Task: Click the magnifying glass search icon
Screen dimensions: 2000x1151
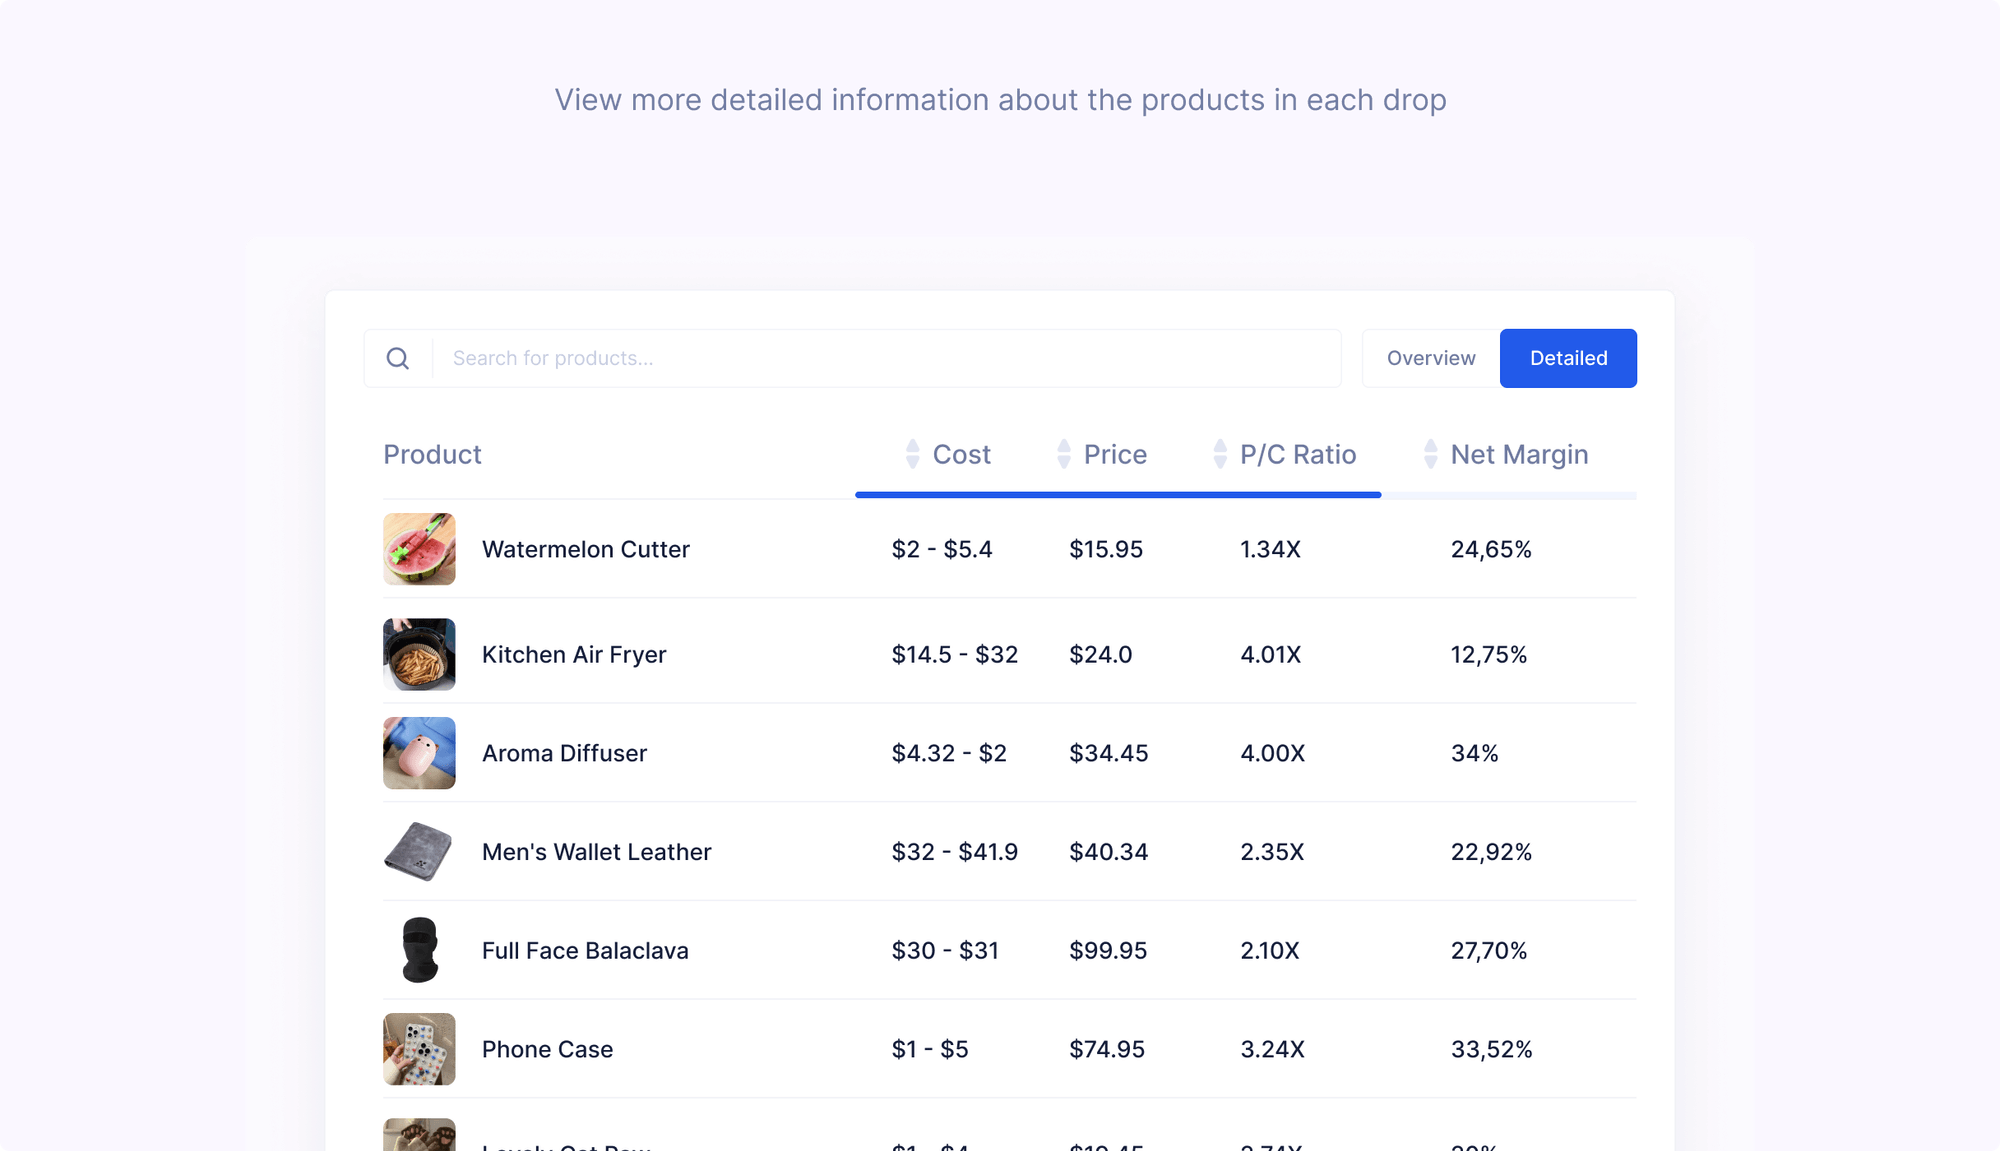Action: point(398,358)
